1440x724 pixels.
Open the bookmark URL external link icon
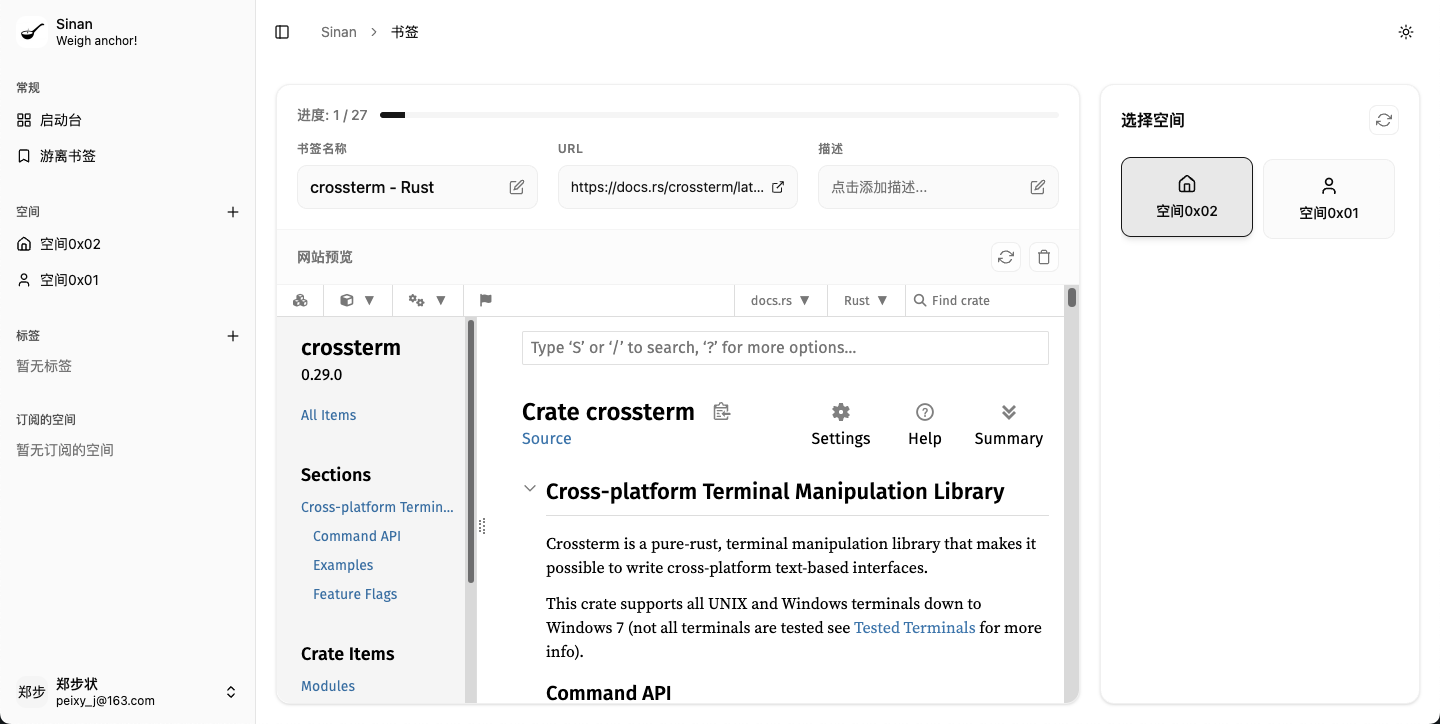coord(778,187)
